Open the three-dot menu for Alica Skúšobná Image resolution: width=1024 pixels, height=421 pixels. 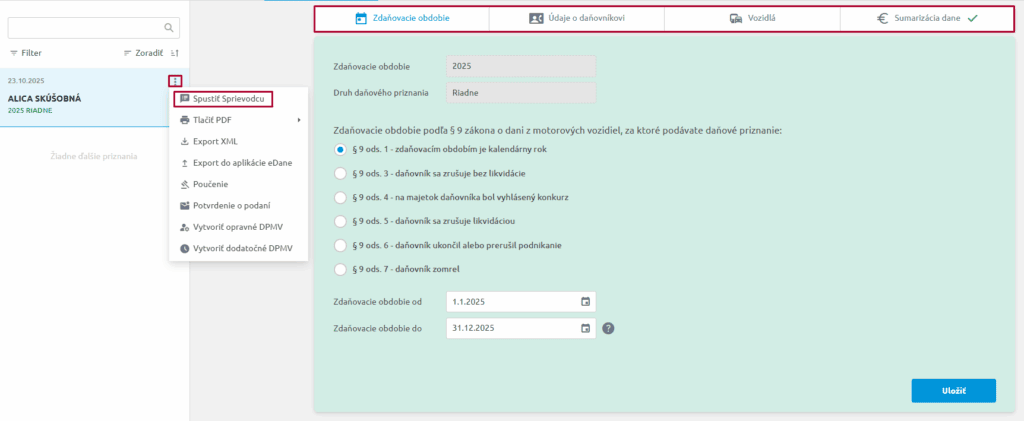(175, 81)
